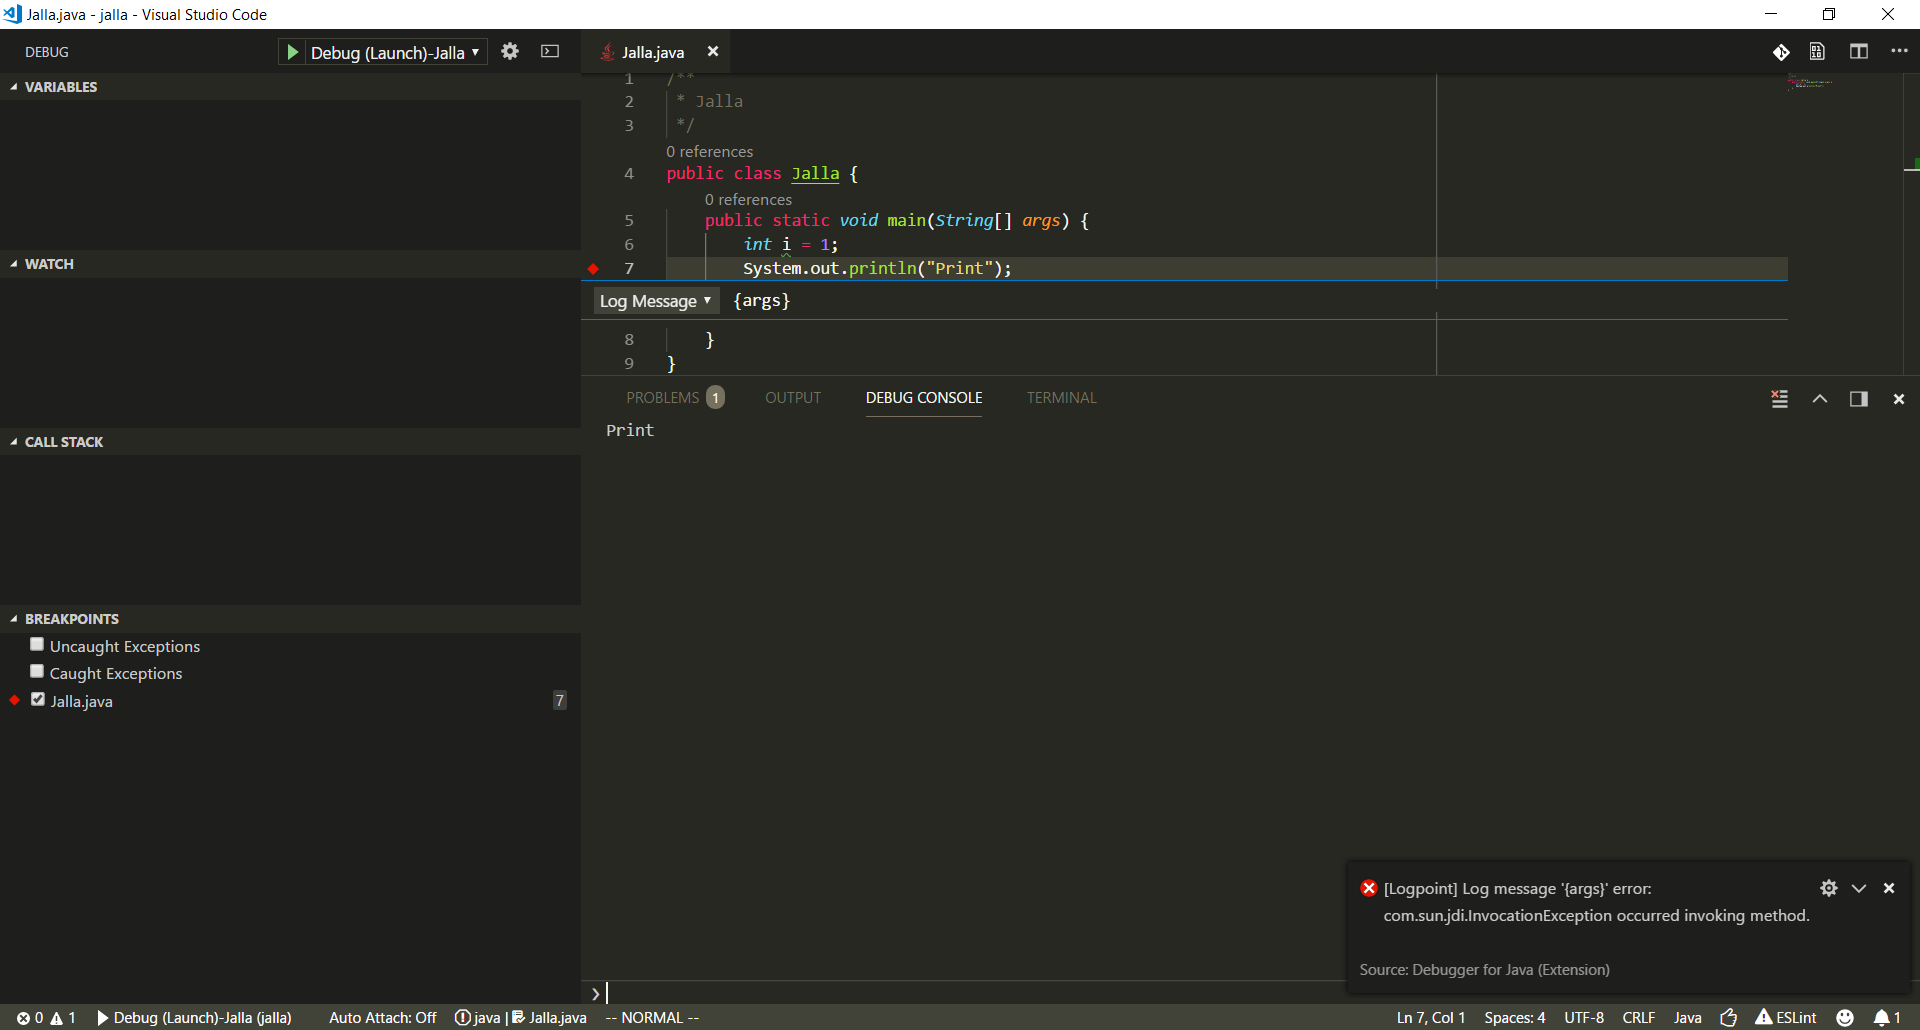Switch to the PROBLEMS tab
Viewport: 1920px width, 1030px height.
point(662,397)
